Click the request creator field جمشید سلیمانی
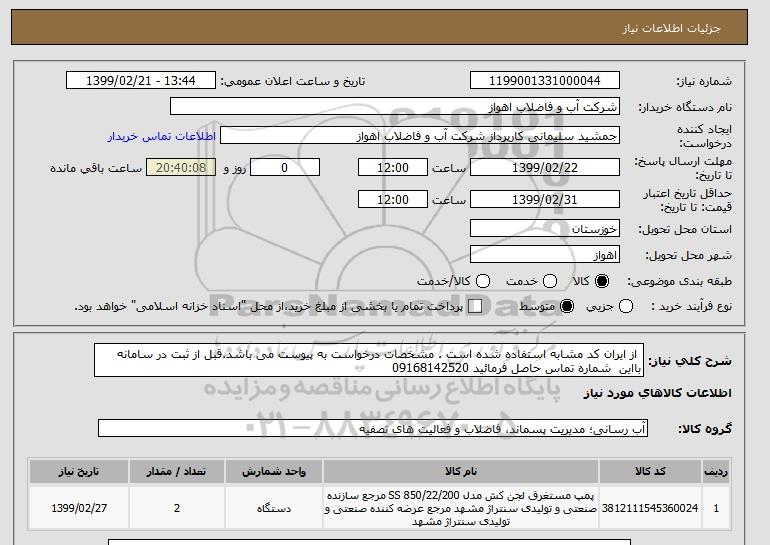 coord(420,136)
